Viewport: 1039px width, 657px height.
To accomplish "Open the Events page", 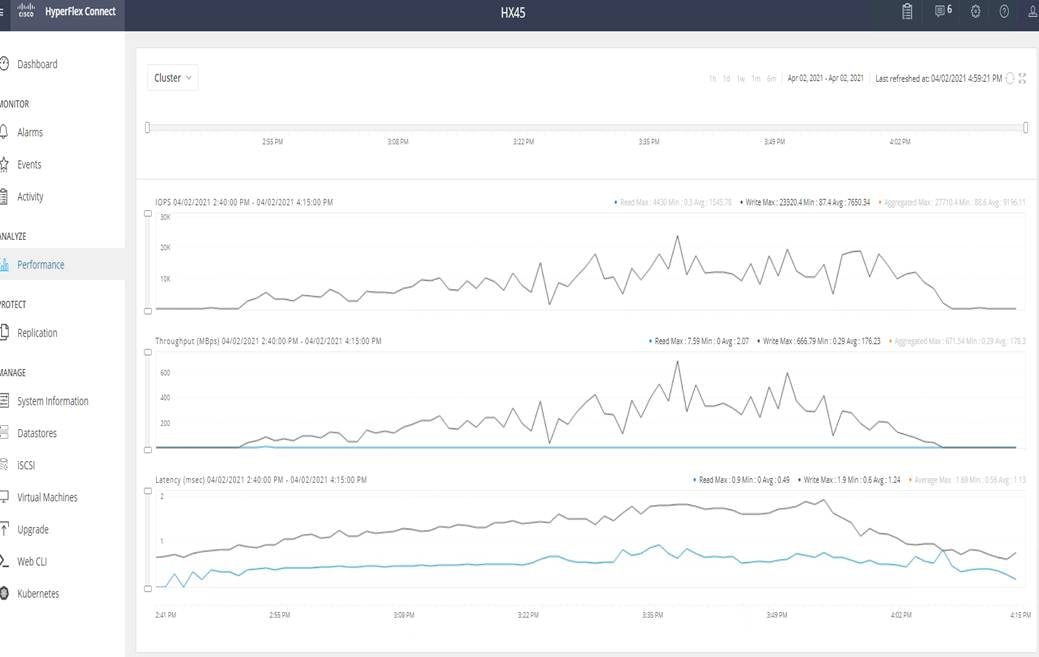I will click(x=29, y=164).
